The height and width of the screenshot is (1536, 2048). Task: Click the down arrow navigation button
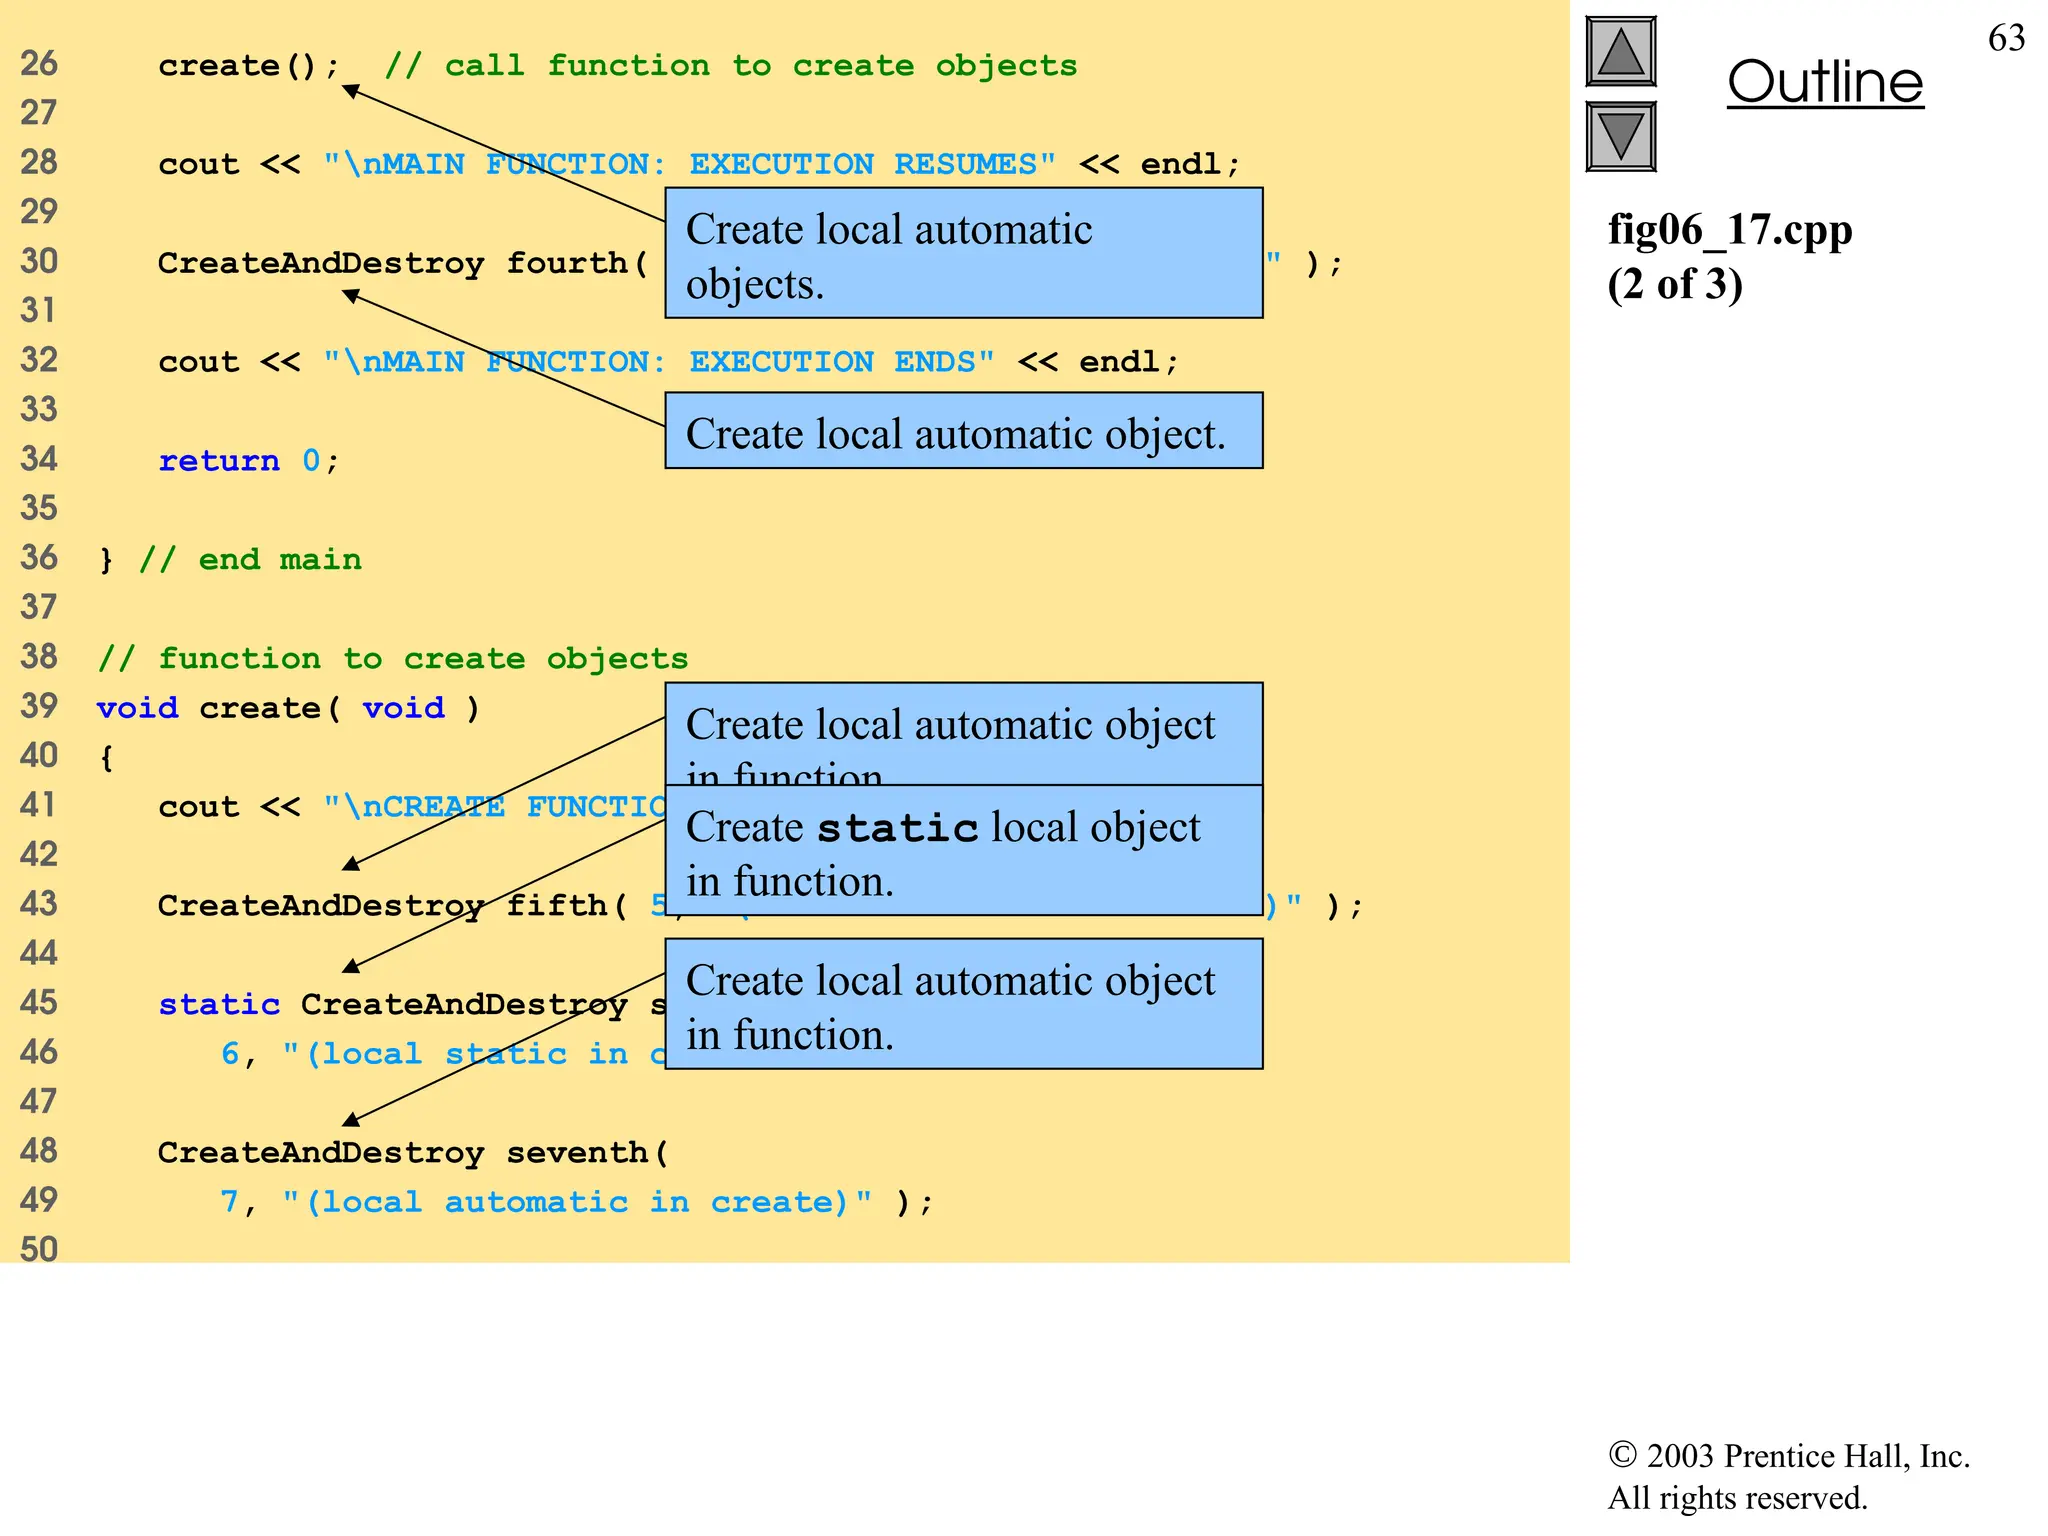pos(1620,136)
